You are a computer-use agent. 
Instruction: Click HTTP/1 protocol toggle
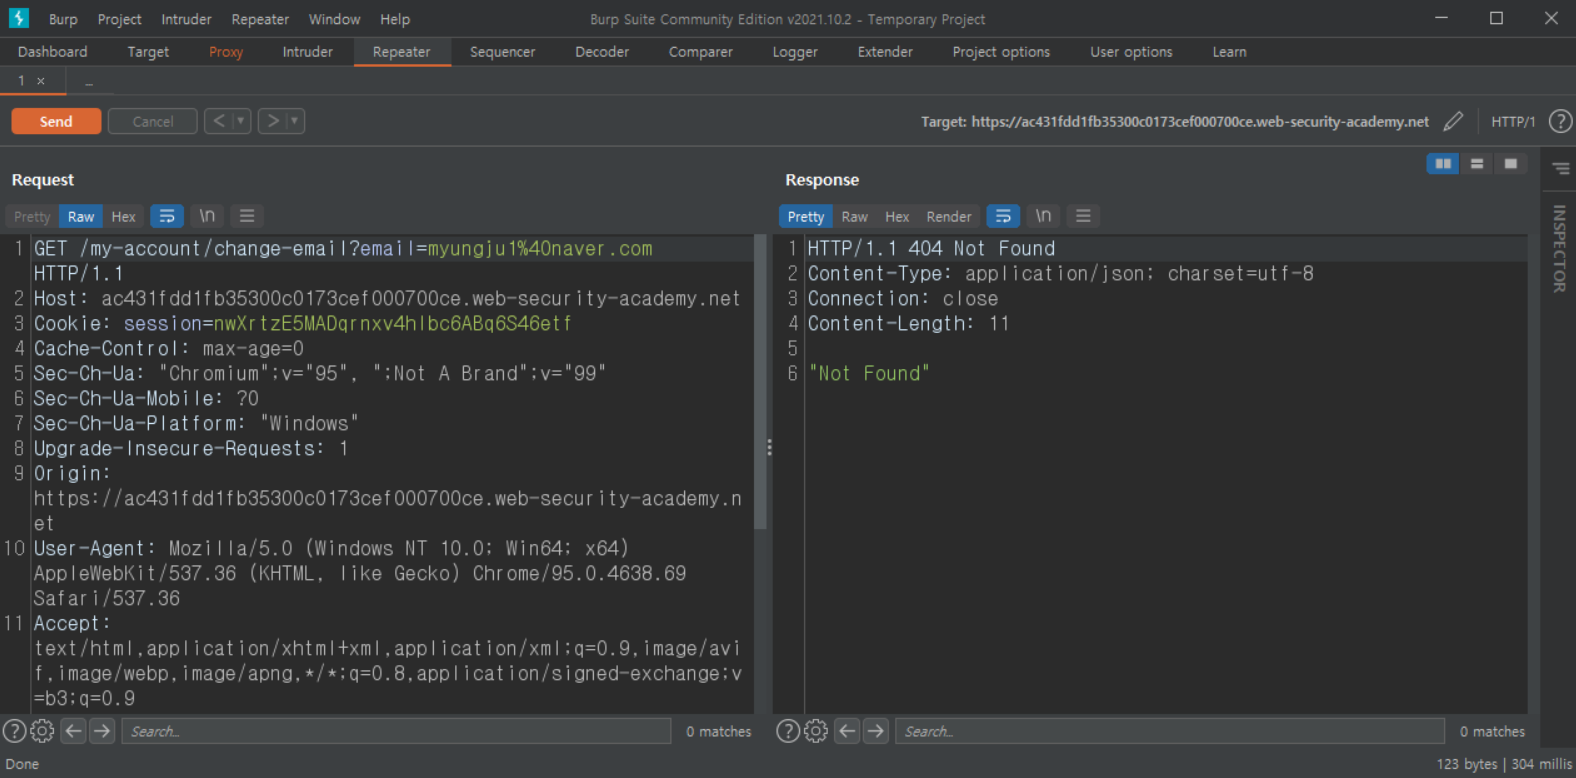[x=1513, y=121]
